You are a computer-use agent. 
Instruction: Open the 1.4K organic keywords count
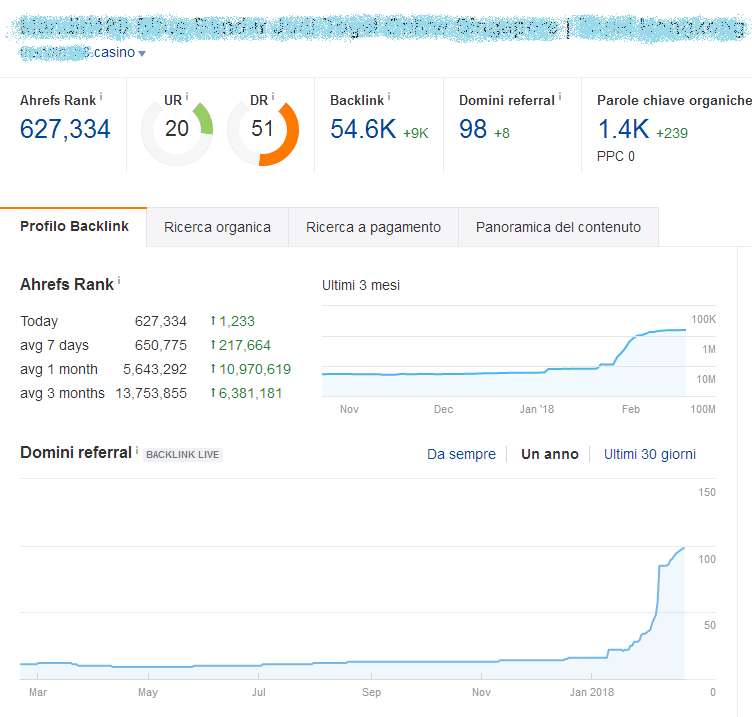tap(623, 129)
